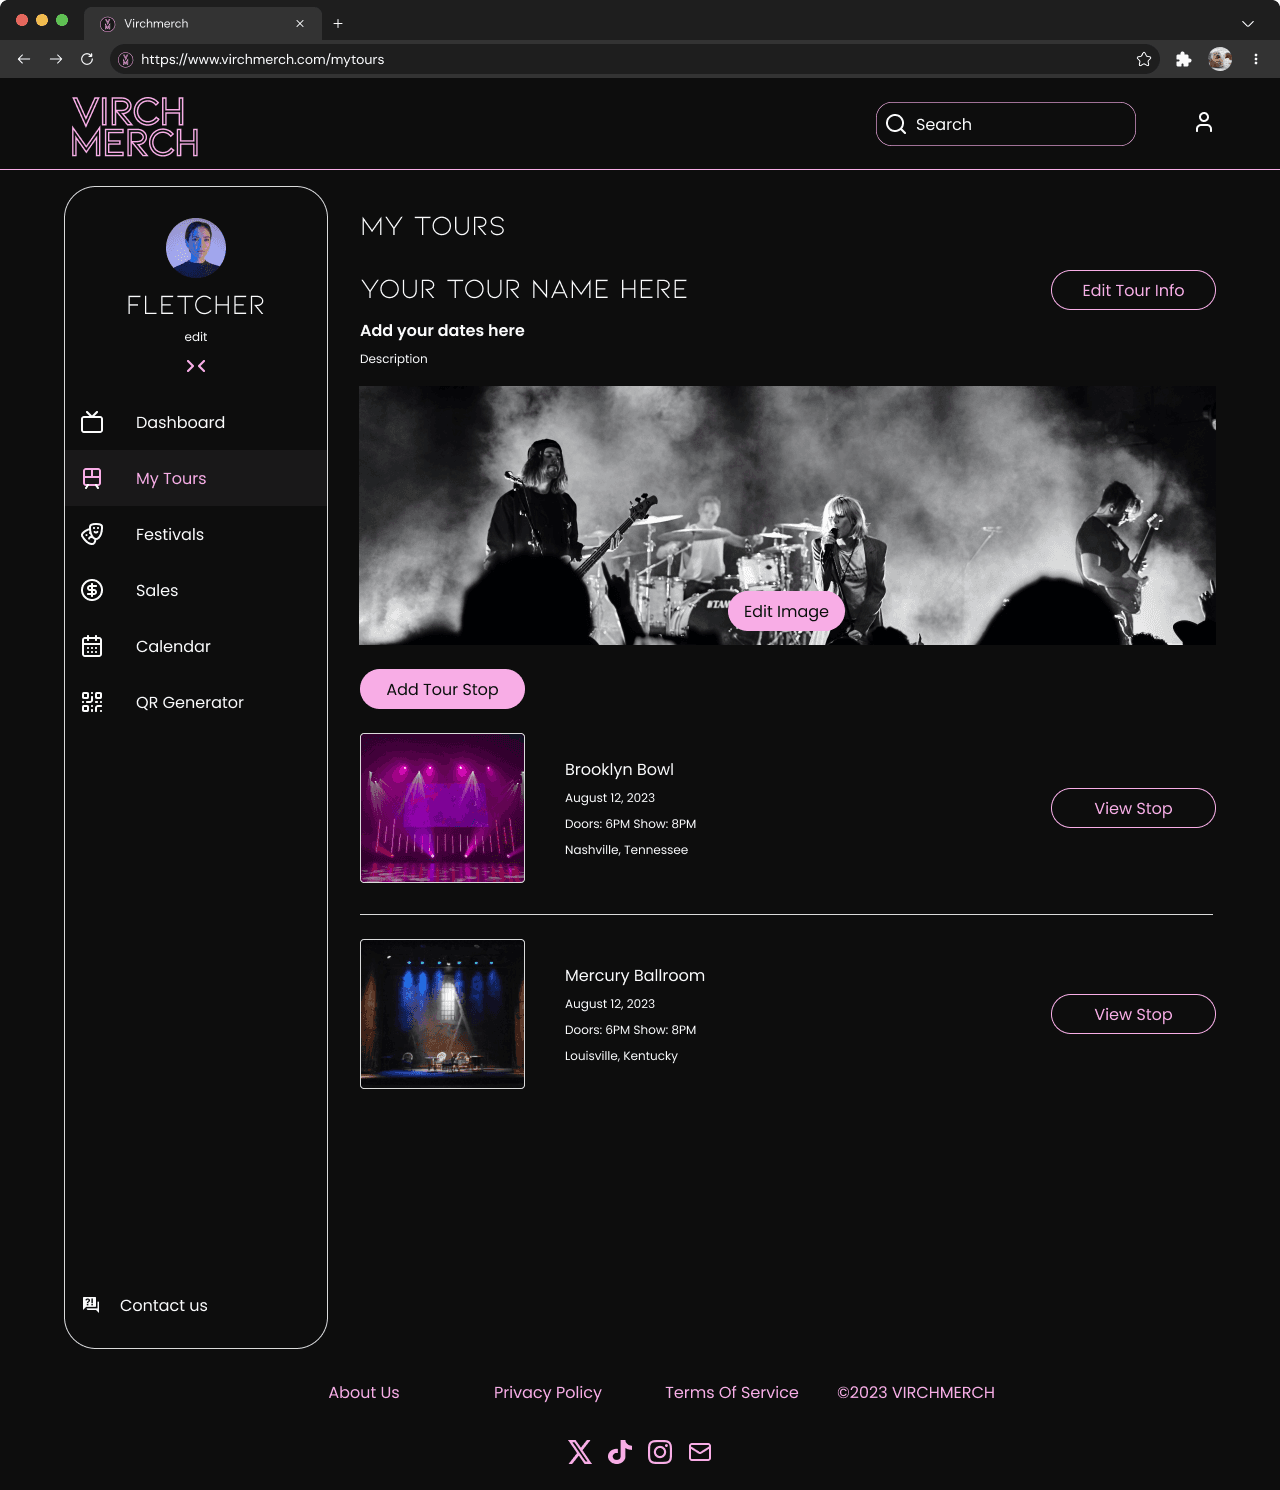This screenshot has height=1490, width=1280.
Task: Open the Calendar icon in sidebar
Action: click(92, 646)
